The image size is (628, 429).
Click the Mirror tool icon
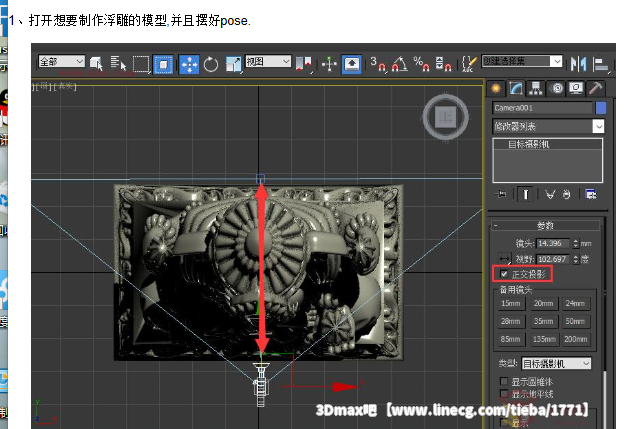click(x=578, y=64)
